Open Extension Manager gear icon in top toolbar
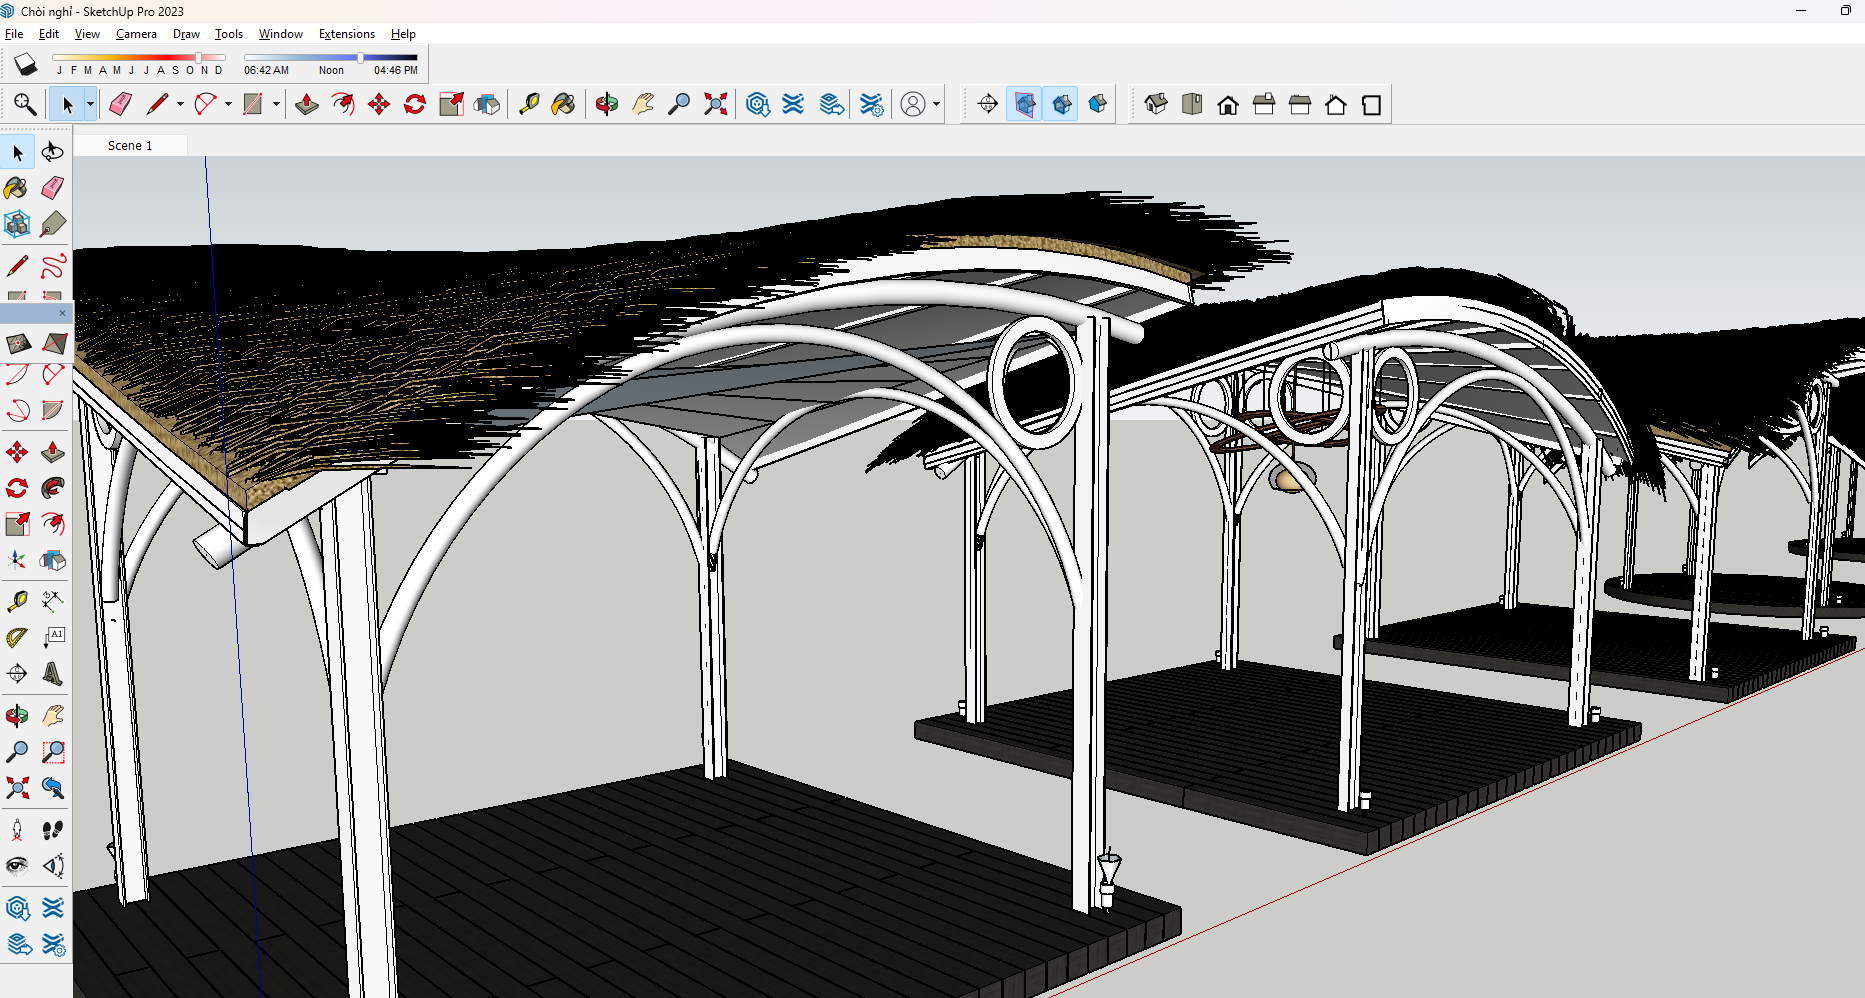1865x998 pixels. 872,104
